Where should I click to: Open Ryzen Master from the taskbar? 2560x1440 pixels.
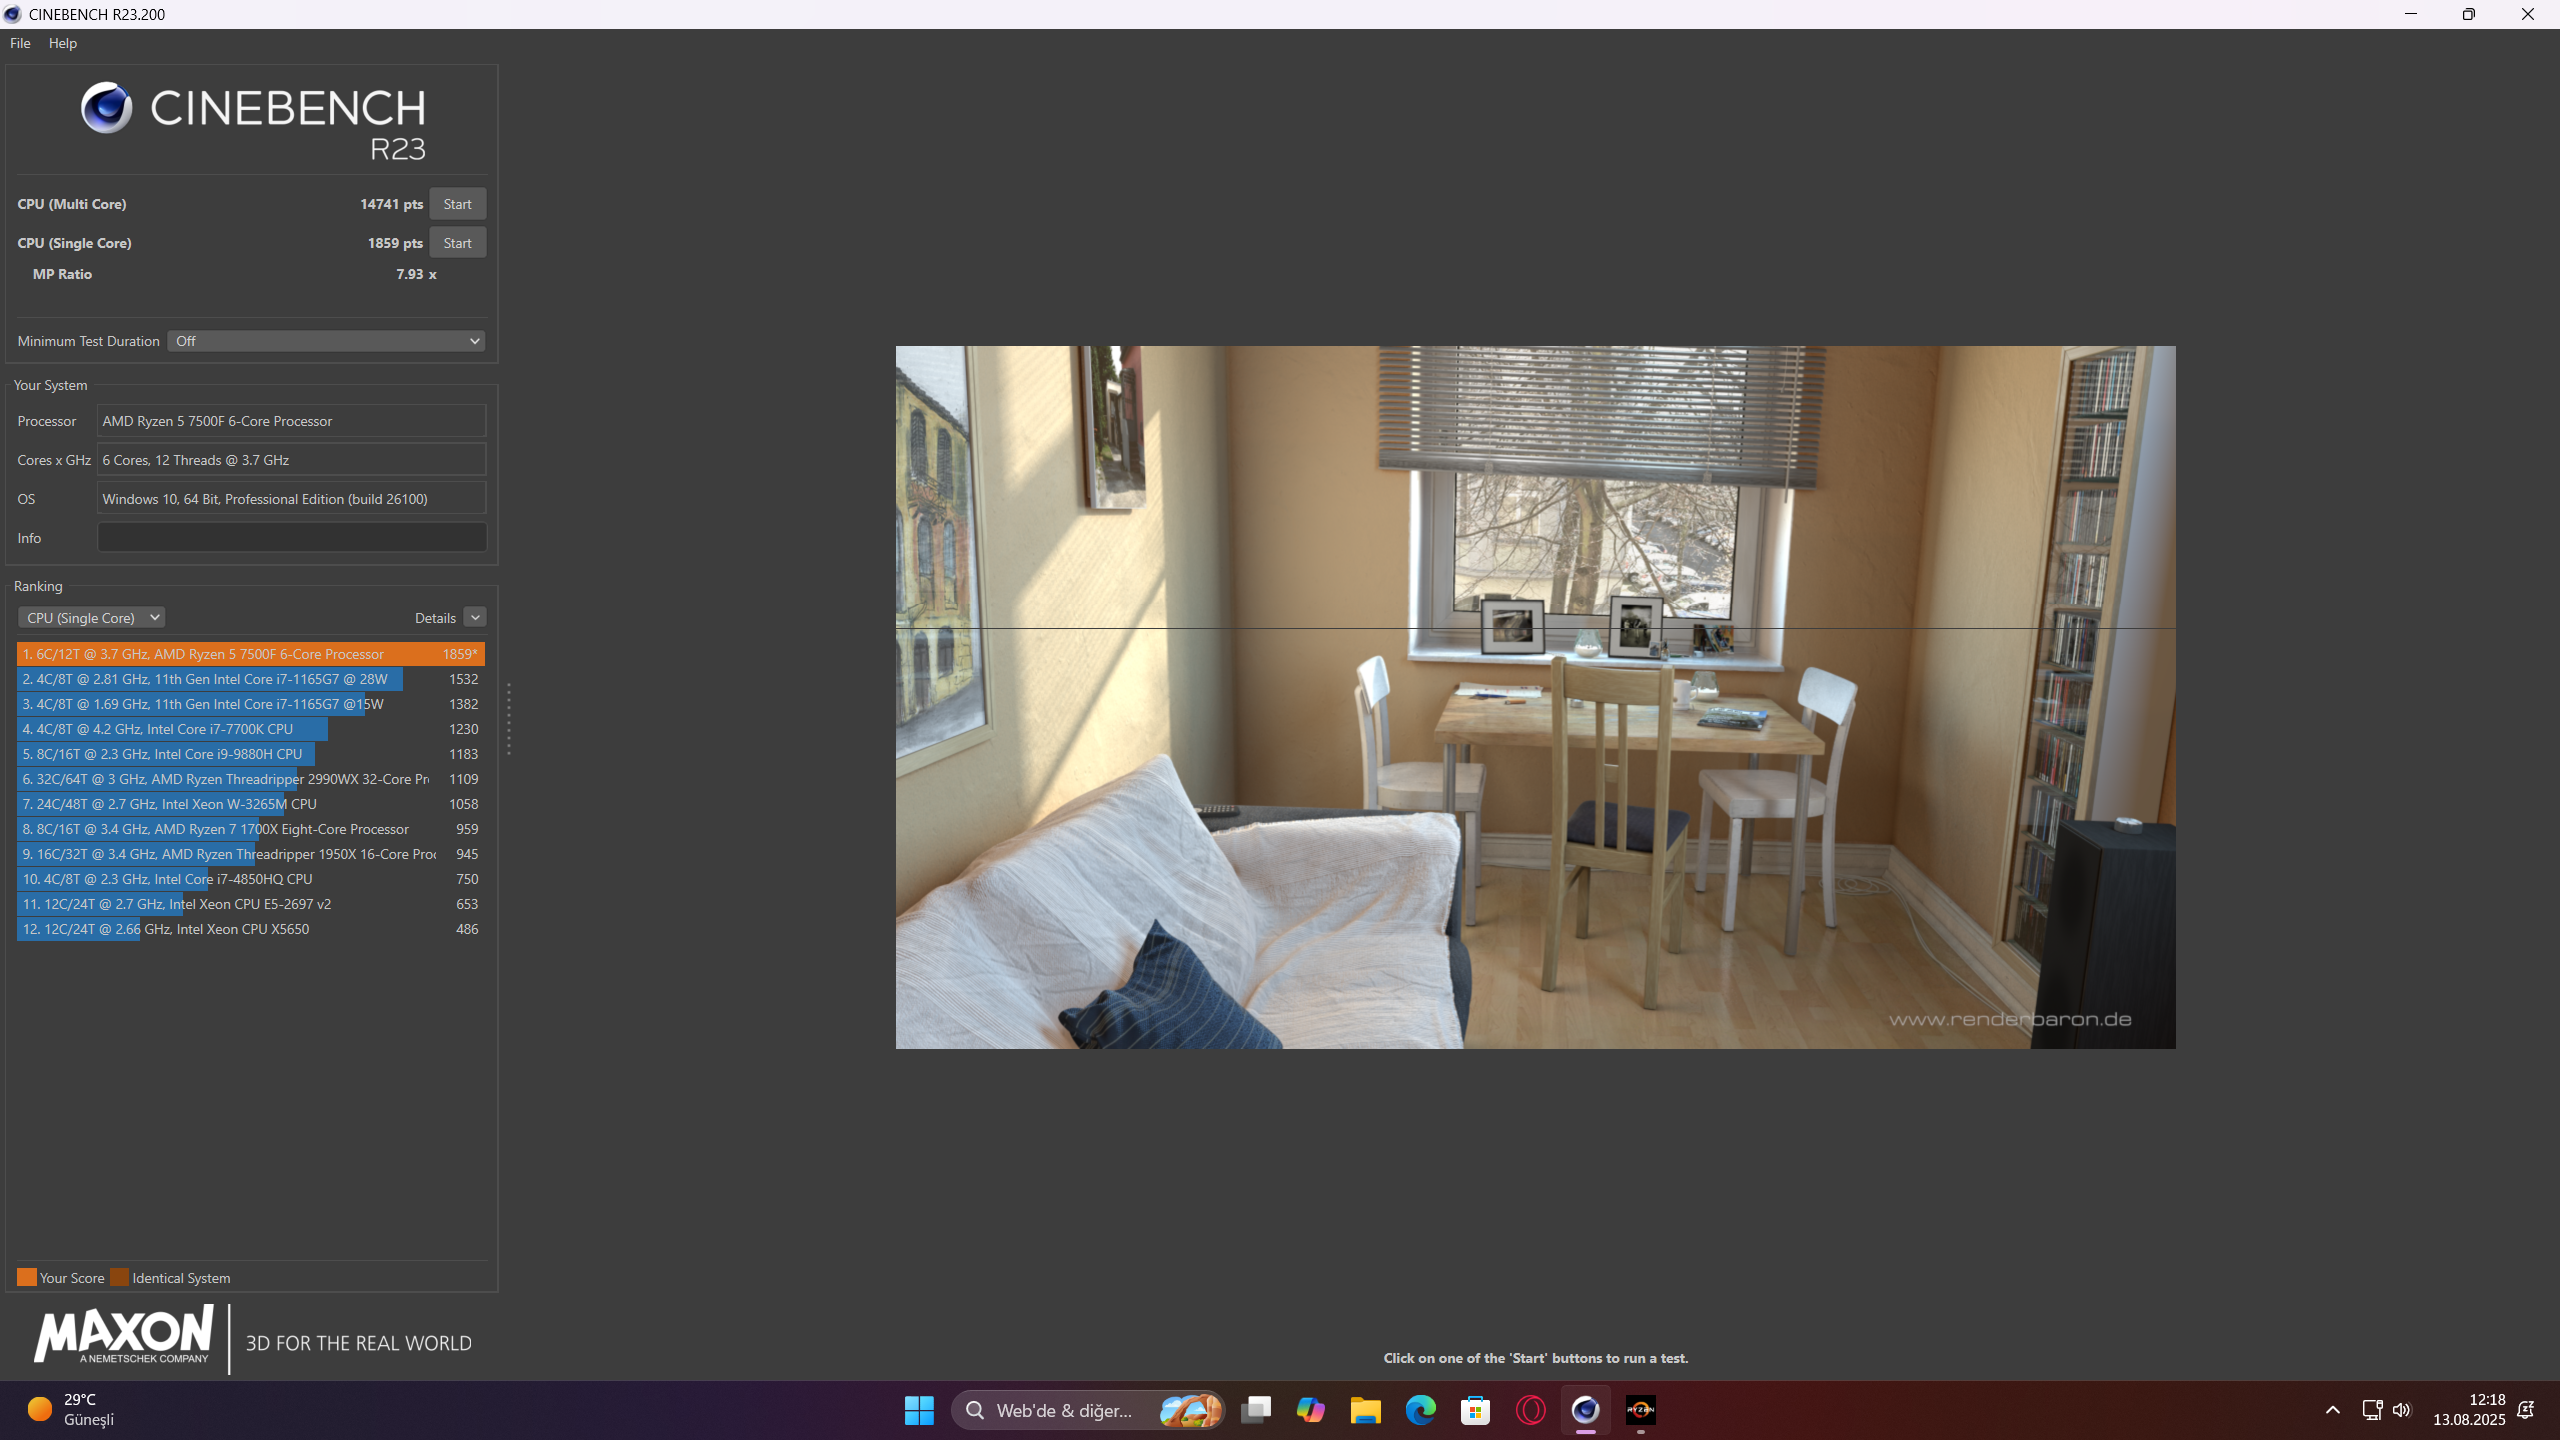point(1641,1410)
